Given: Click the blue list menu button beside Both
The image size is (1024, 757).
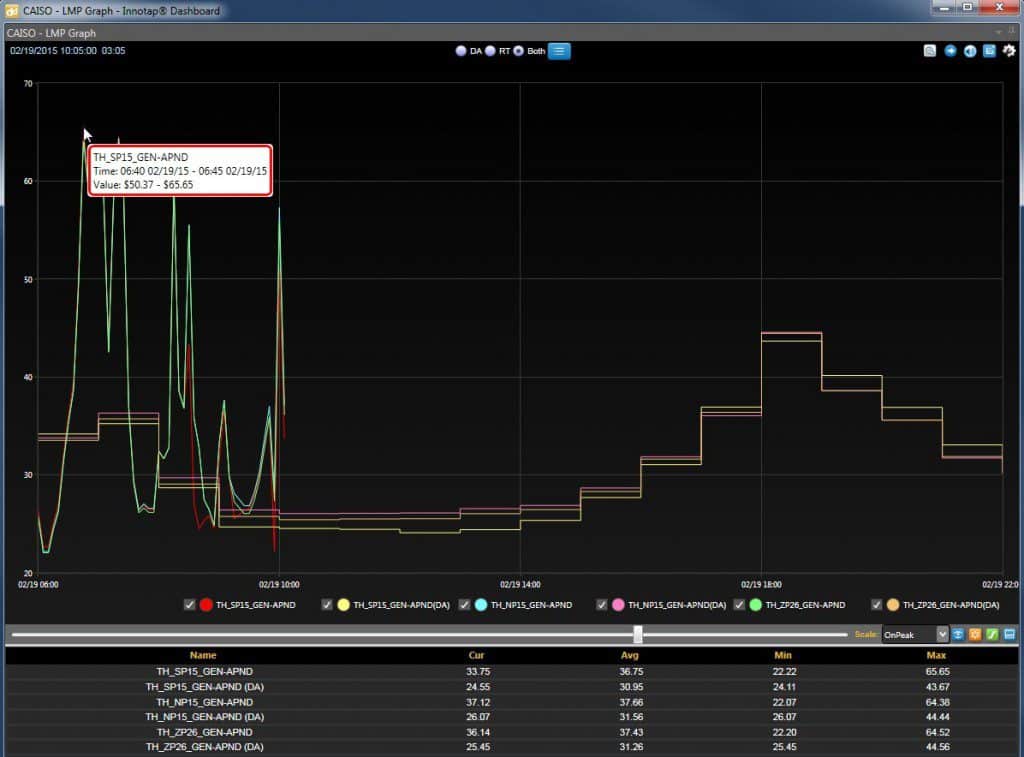Looking at the screenshot, I should click(559, 51).
